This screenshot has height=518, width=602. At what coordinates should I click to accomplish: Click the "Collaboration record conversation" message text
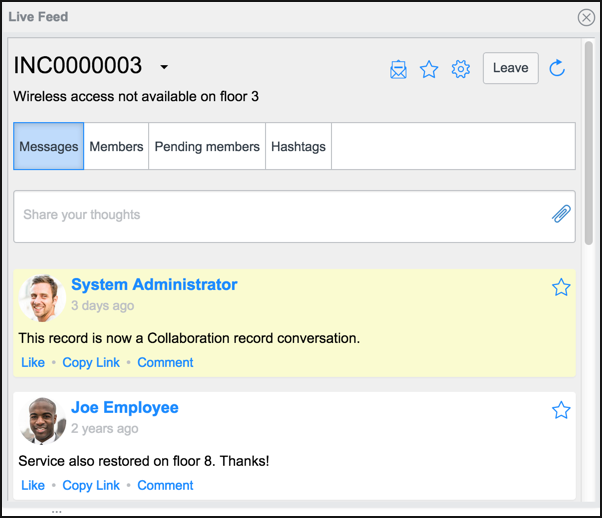189,338
